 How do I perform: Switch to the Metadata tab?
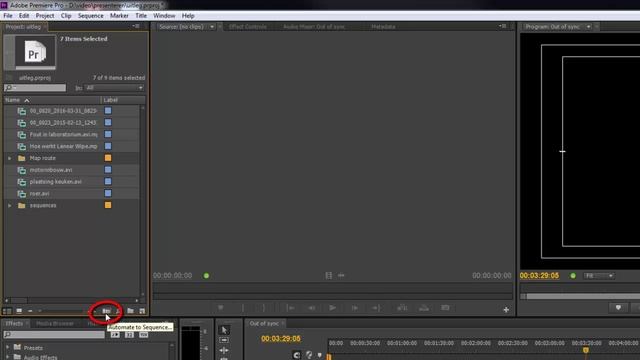pos(383,27)
